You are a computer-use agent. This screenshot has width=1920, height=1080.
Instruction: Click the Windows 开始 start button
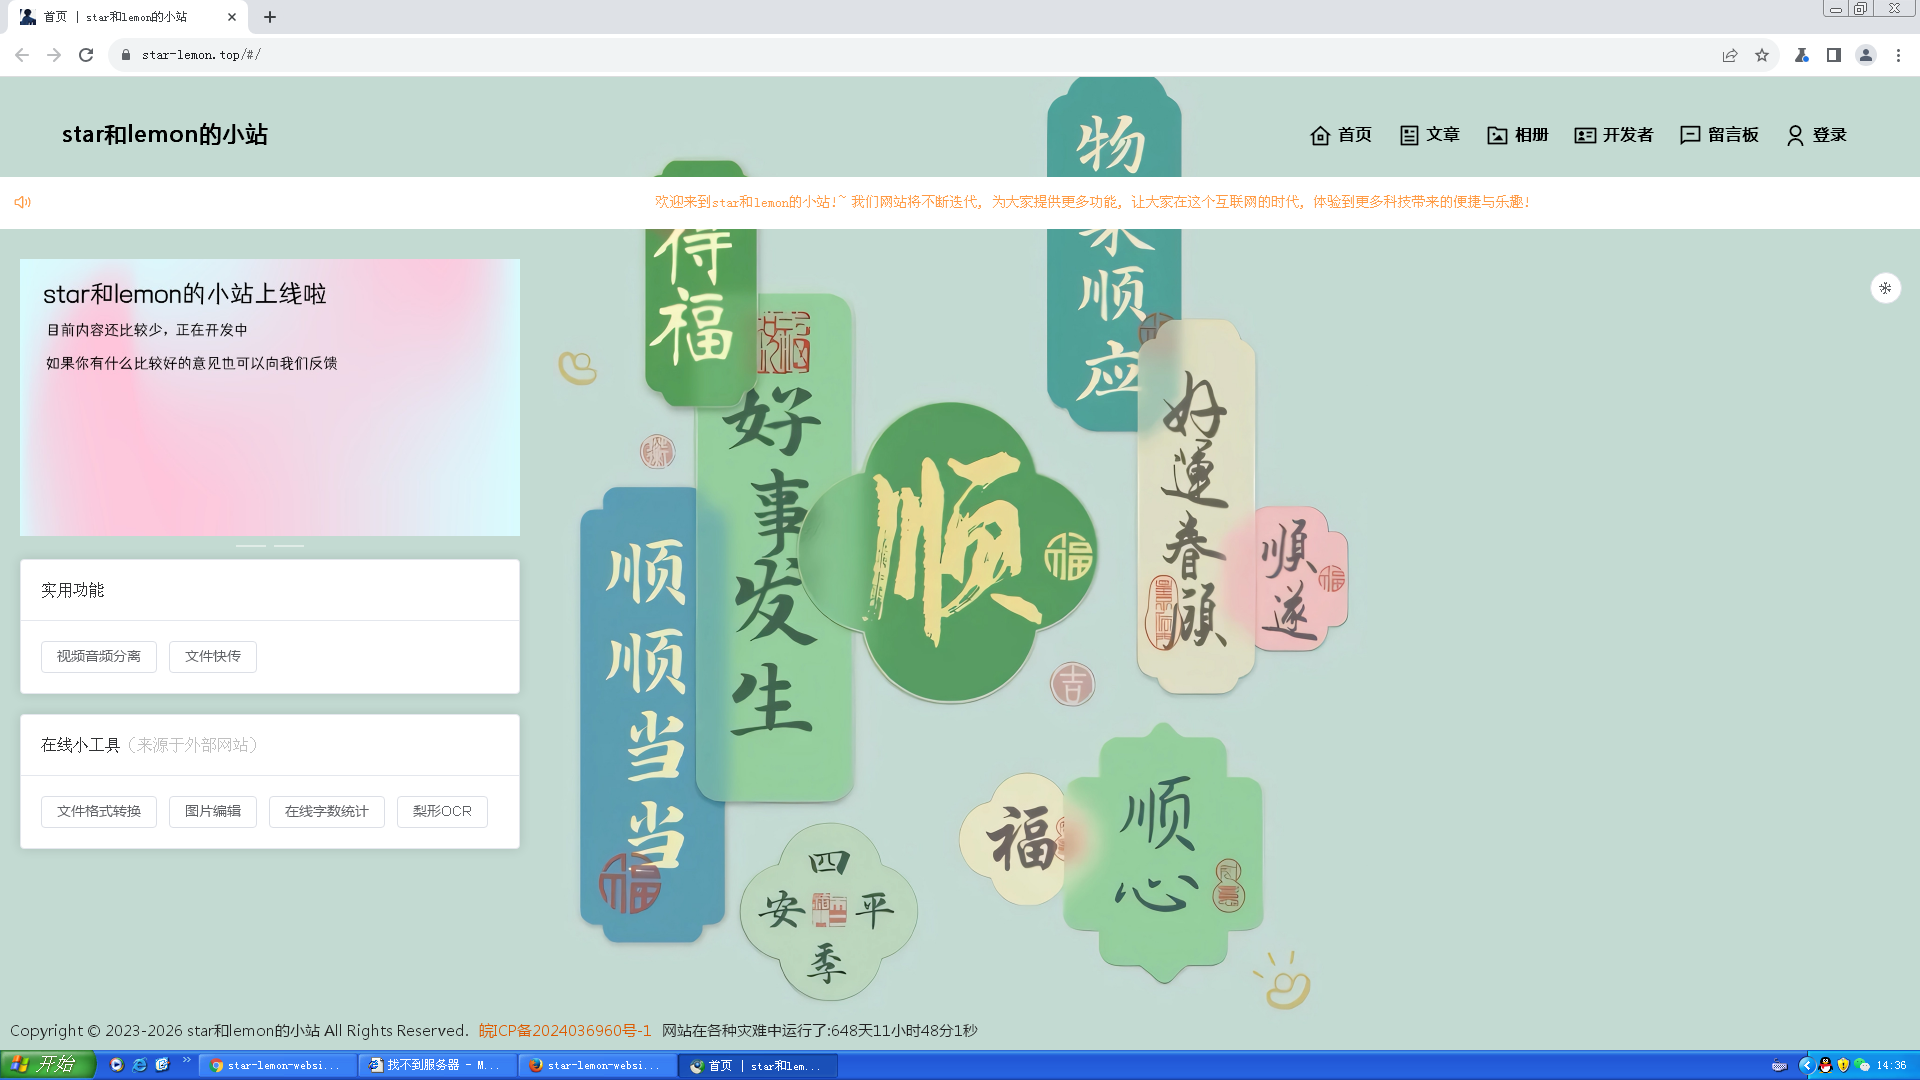pos(47,1065)
